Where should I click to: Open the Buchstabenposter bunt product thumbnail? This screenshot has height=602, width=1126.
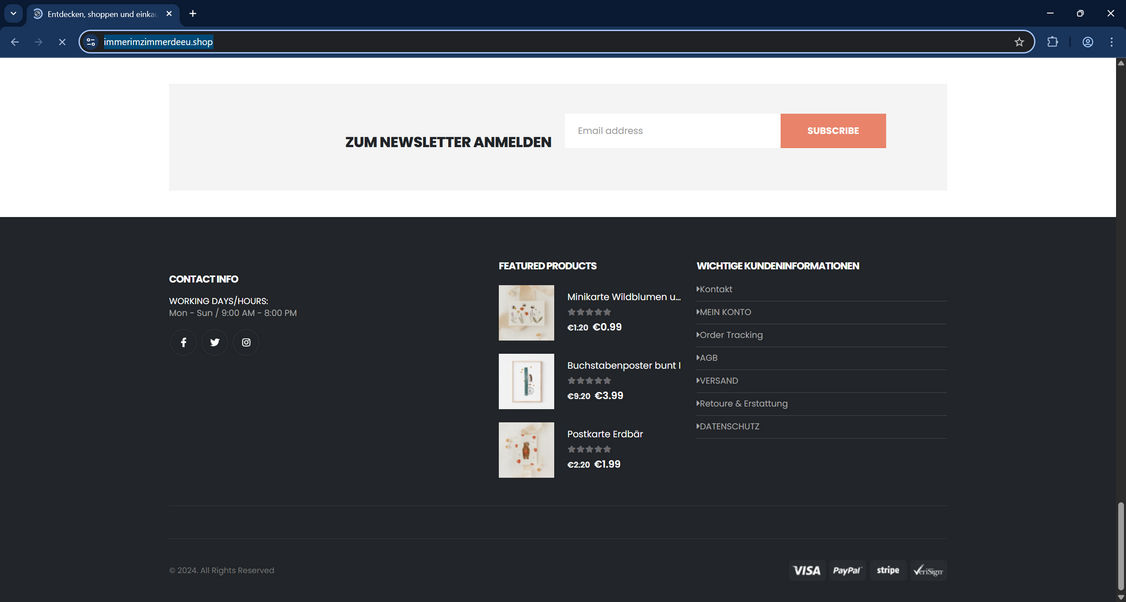click(x=526, y=381)
